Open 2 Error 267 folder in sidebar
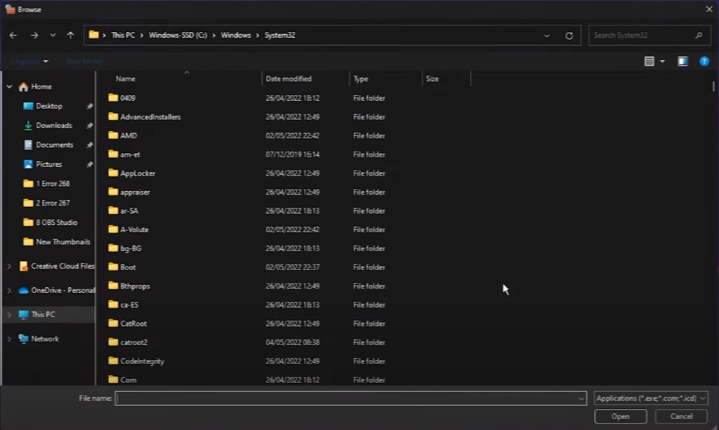The height and width of the screenshot is (430, 719). [53, 203]
